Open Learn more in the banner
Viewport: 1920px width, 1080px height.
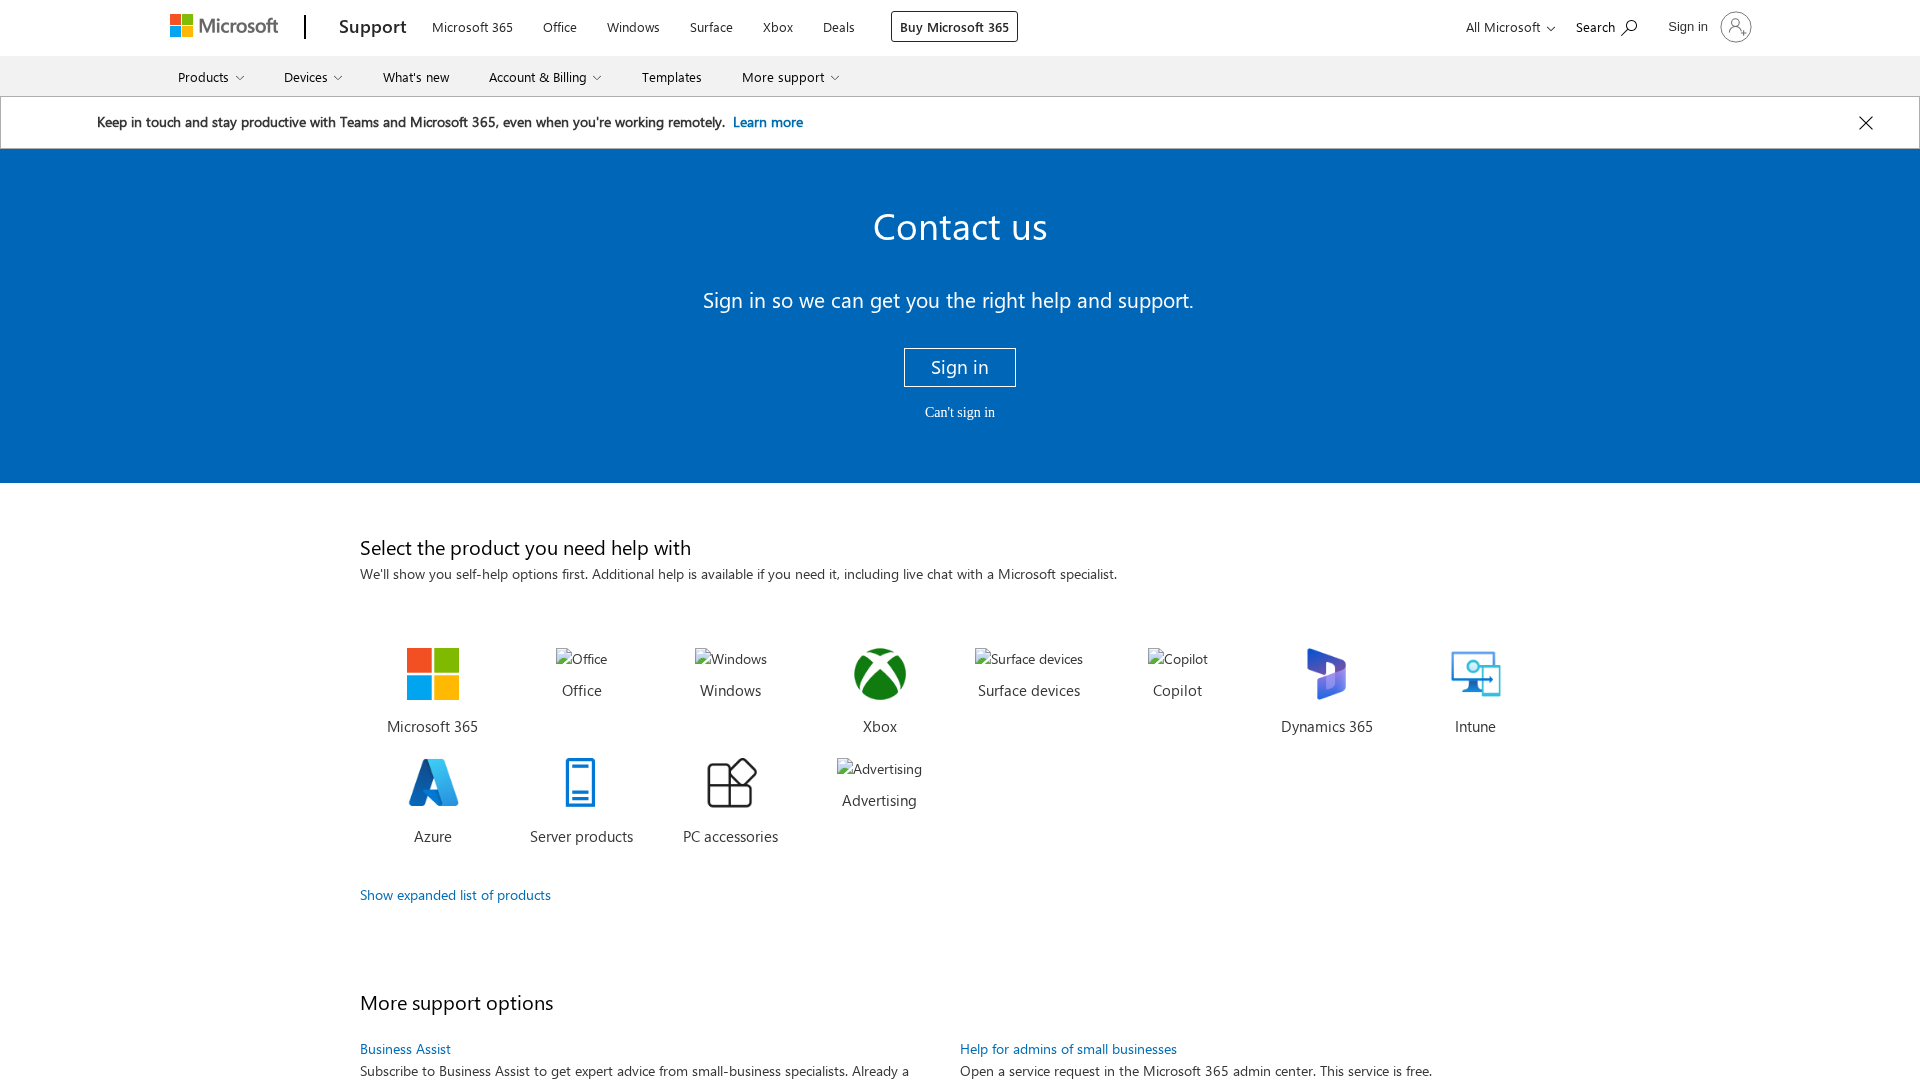768,122
